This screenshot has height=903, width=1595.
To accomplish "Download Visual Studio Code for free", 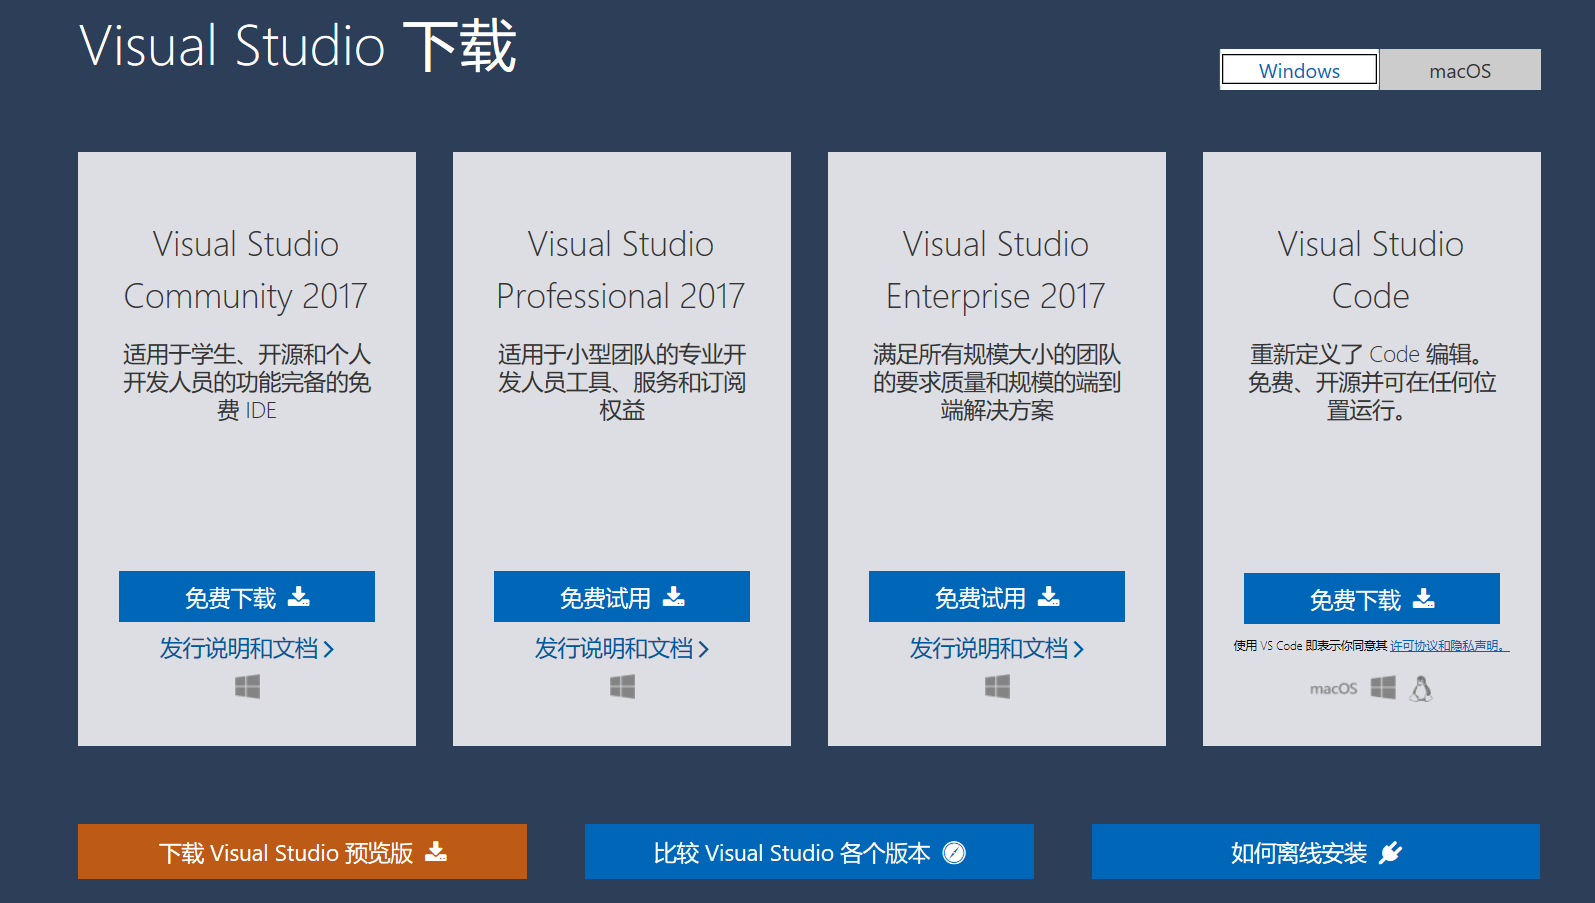I will pyautogui.click(x=1372, y=599).
